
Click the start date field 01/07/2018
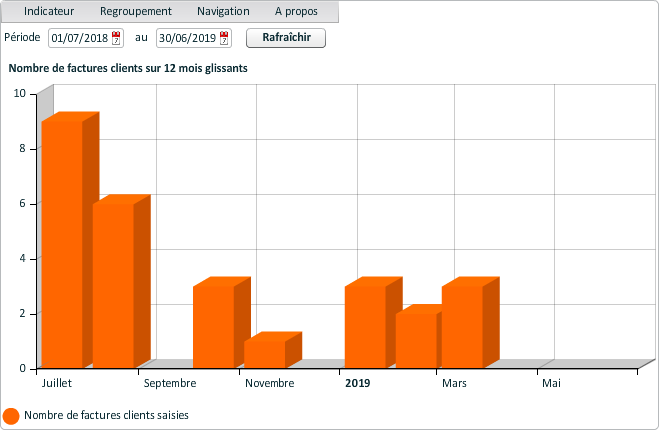coord(86,38)
